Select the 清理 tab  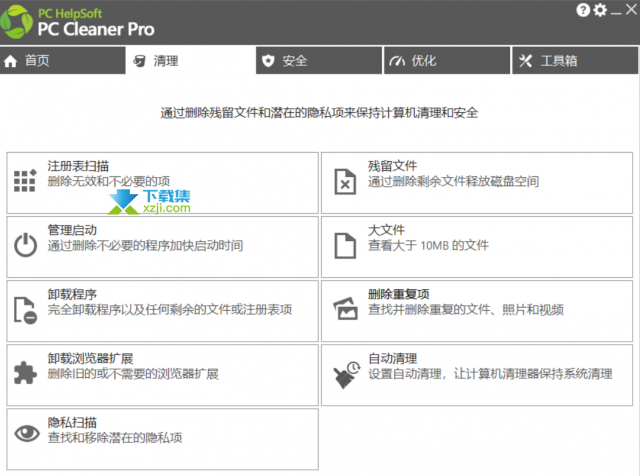[191, 60]
